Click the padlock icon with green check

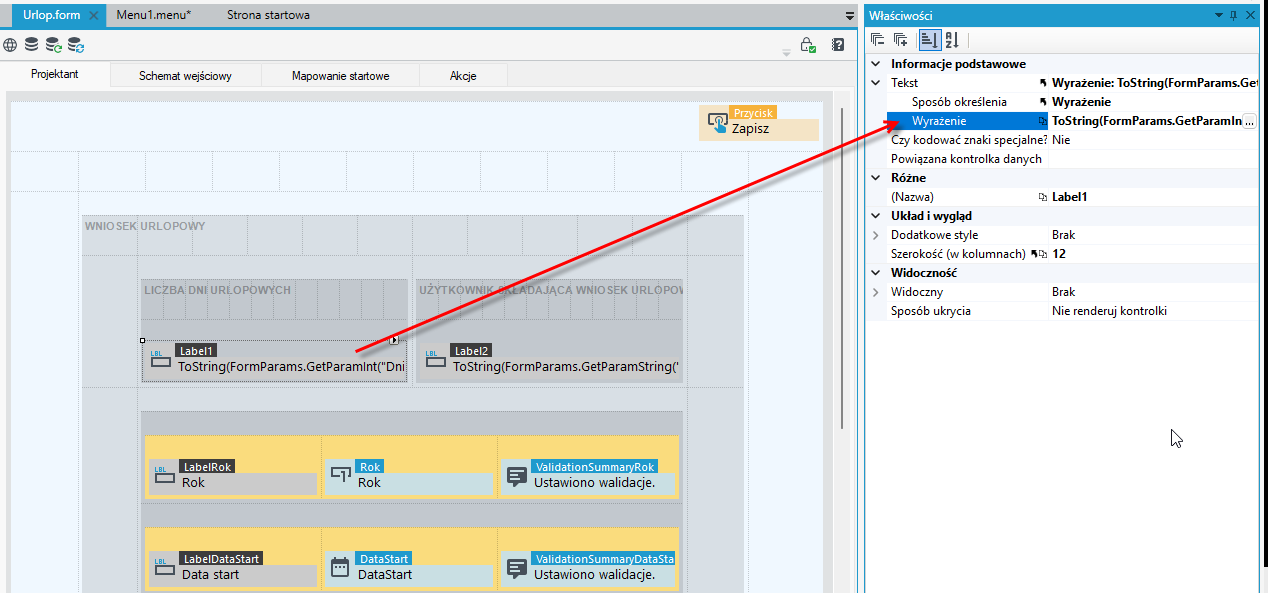808,45
